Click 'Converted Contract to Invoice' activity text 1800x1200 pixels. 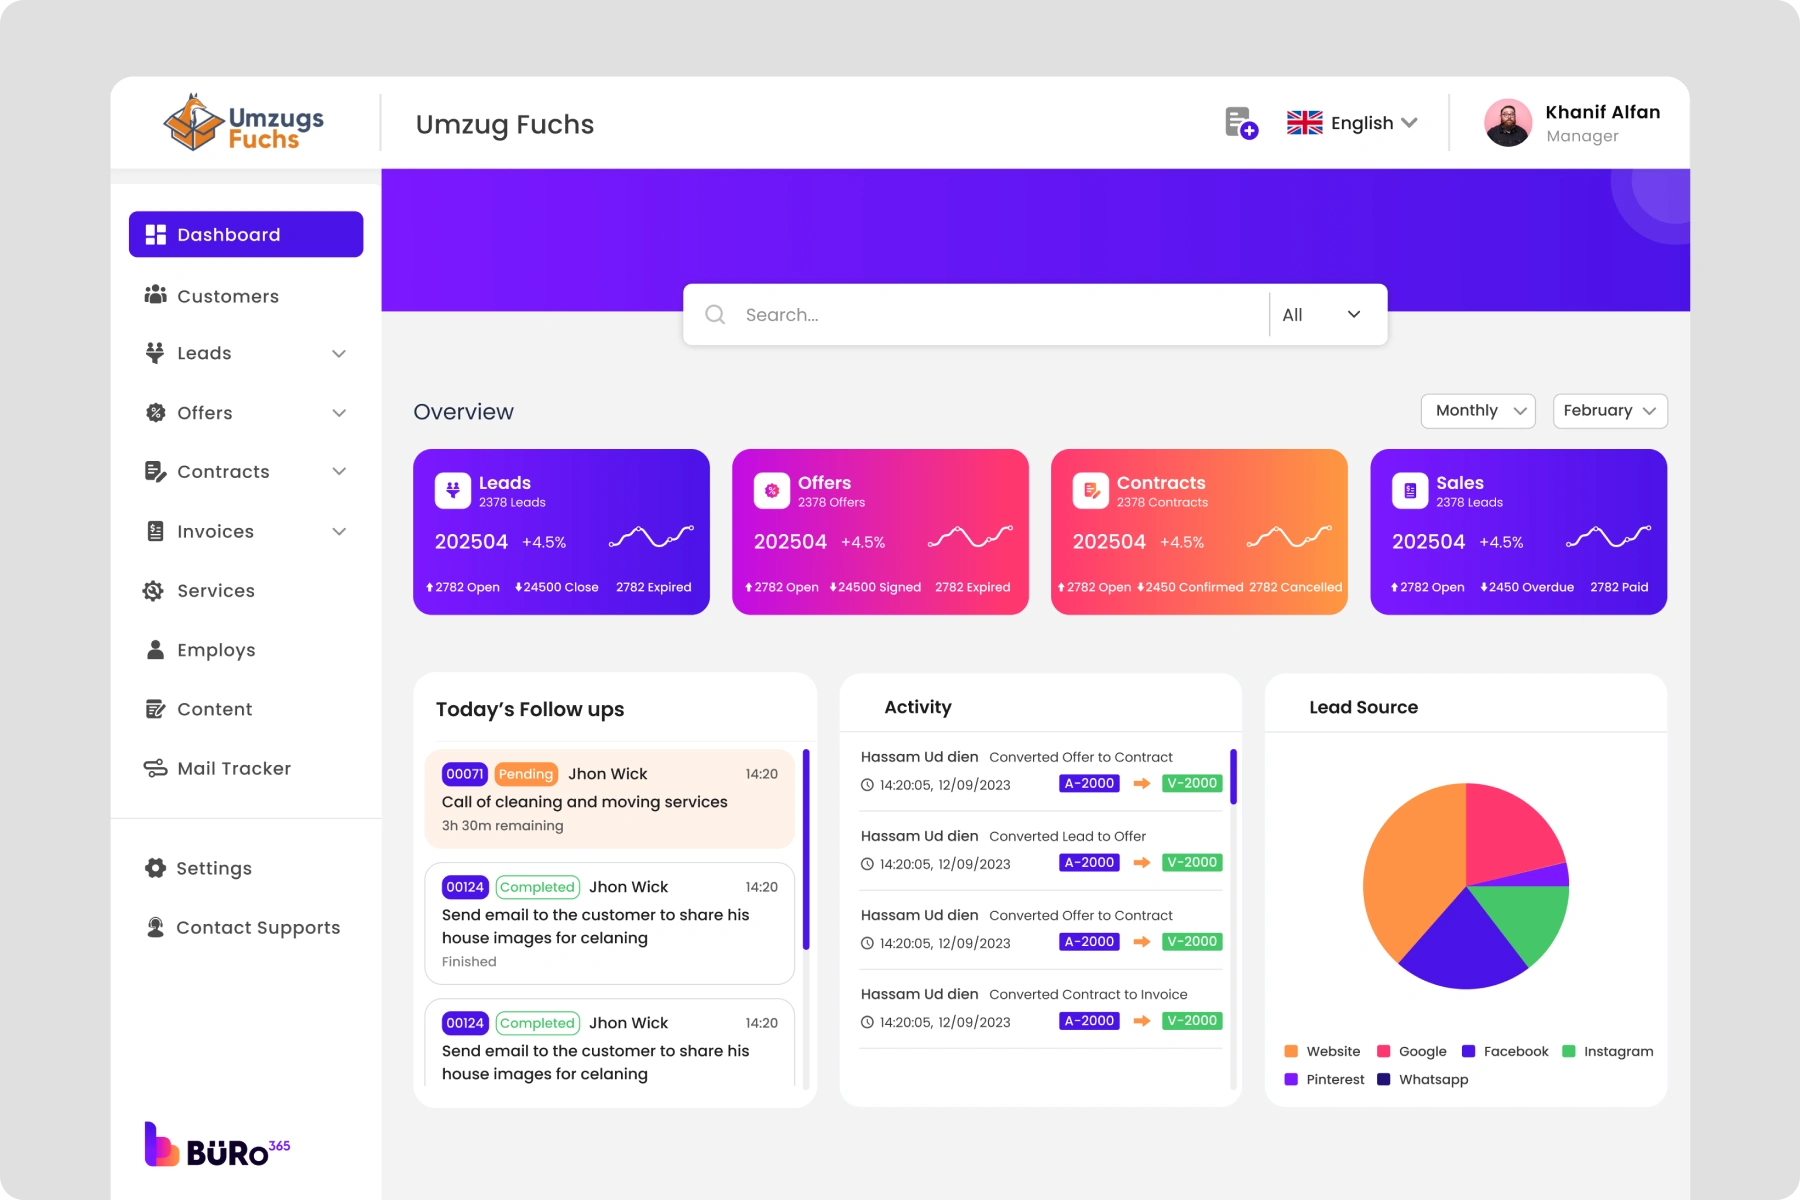point(1088,994)
